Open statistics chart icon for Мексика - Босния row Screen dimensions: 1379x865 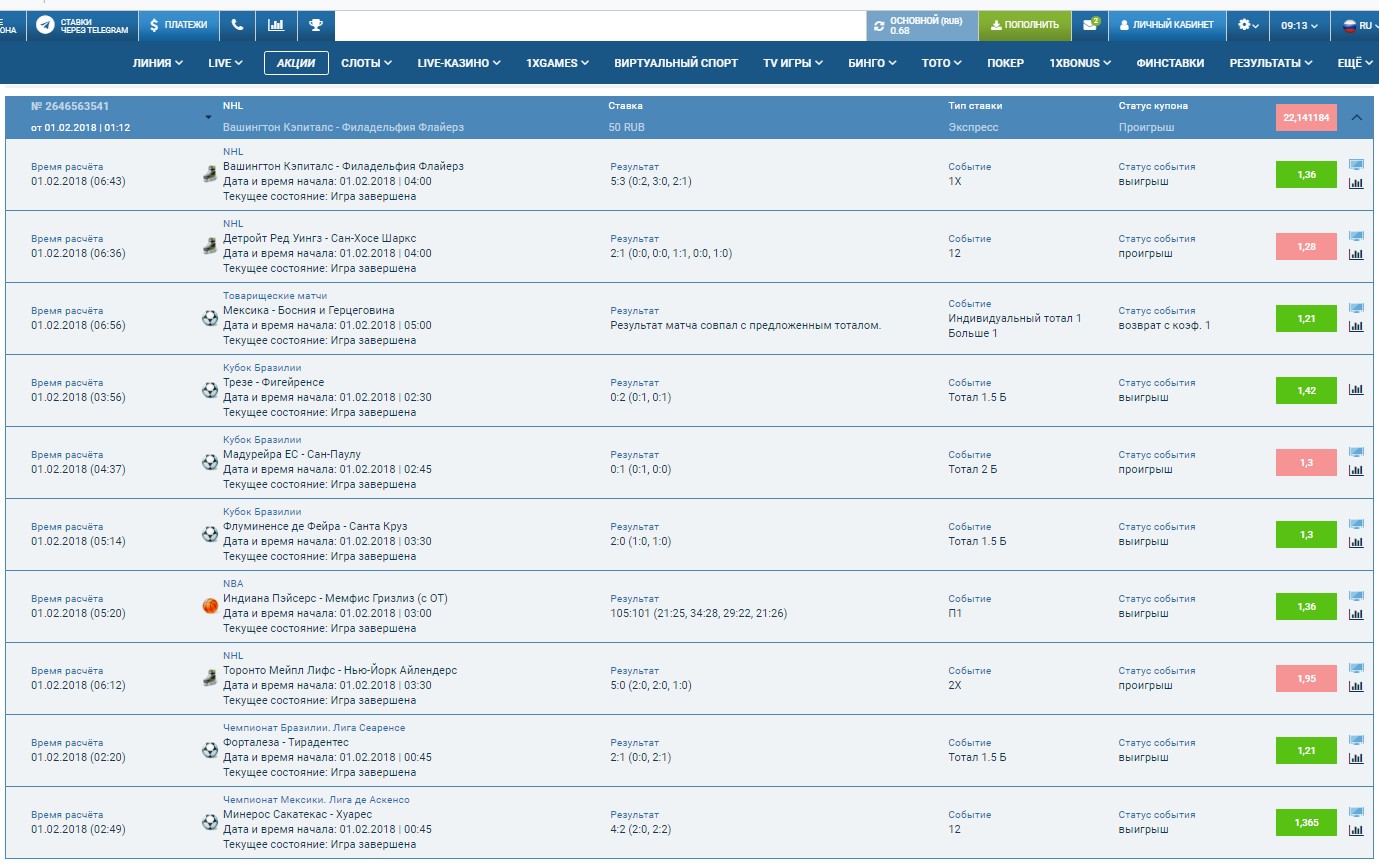click(x=1356, y=327)
